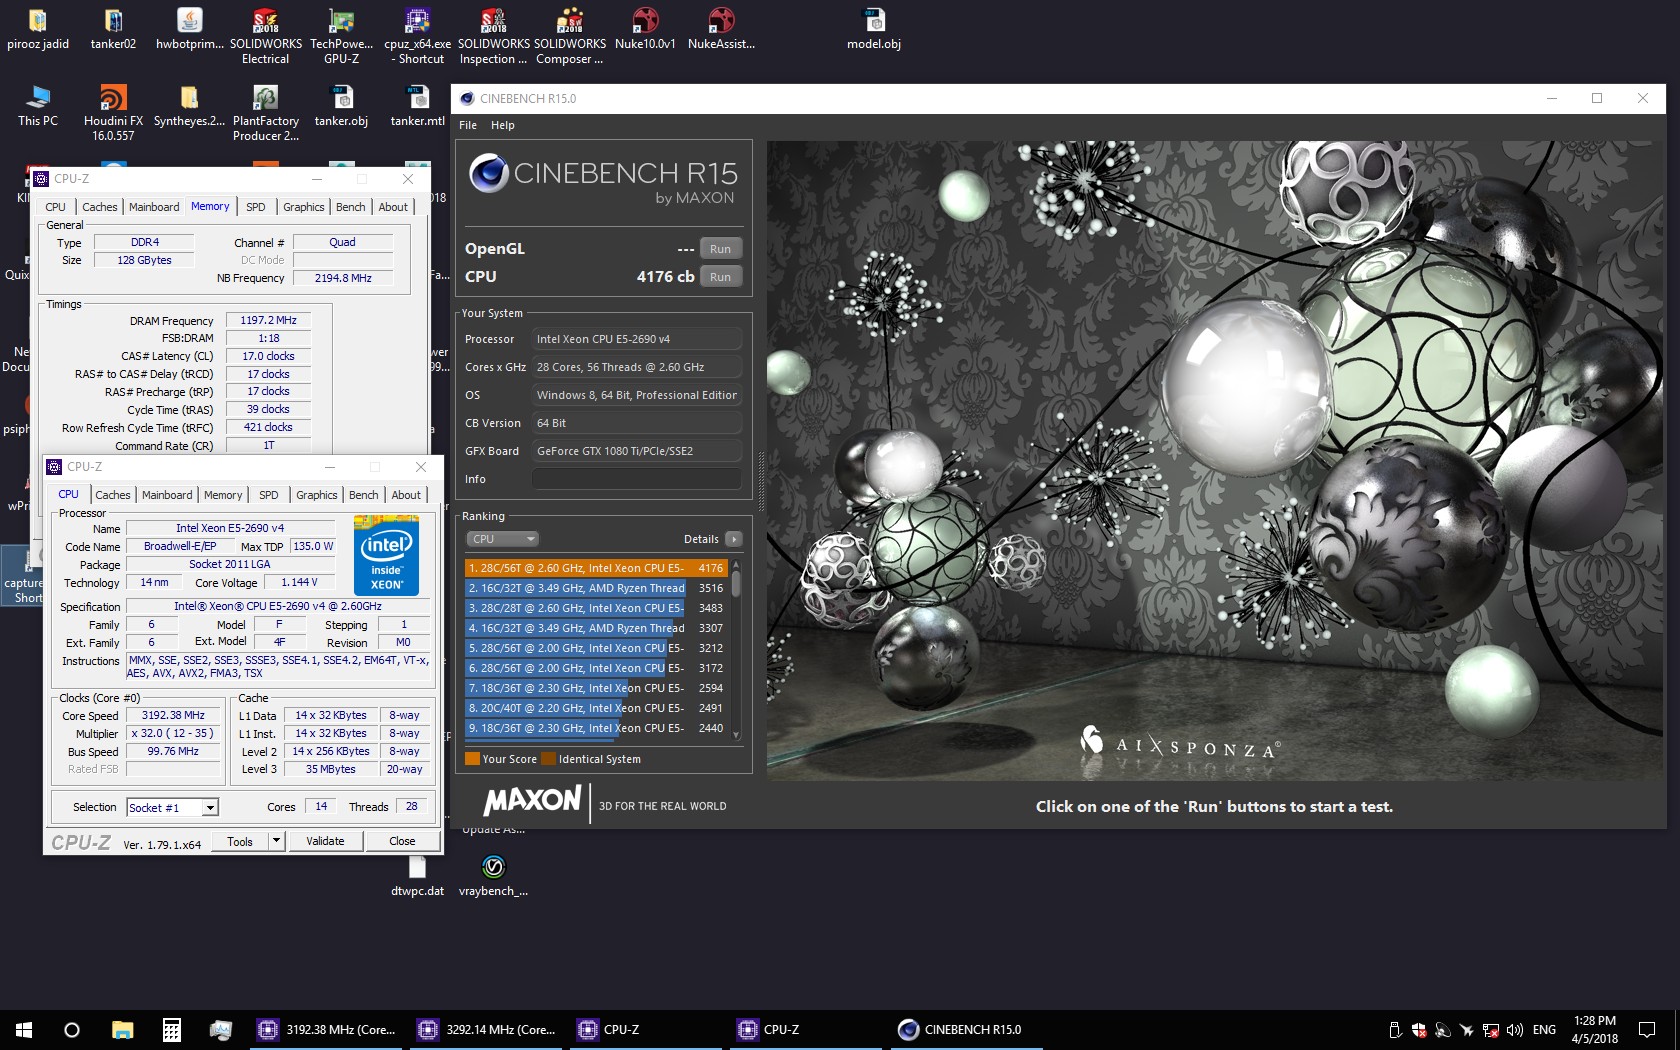Open the Windows Start menu
Image resolution: width=1680 pixels, height=1050 pixels.
point(24,1029)
